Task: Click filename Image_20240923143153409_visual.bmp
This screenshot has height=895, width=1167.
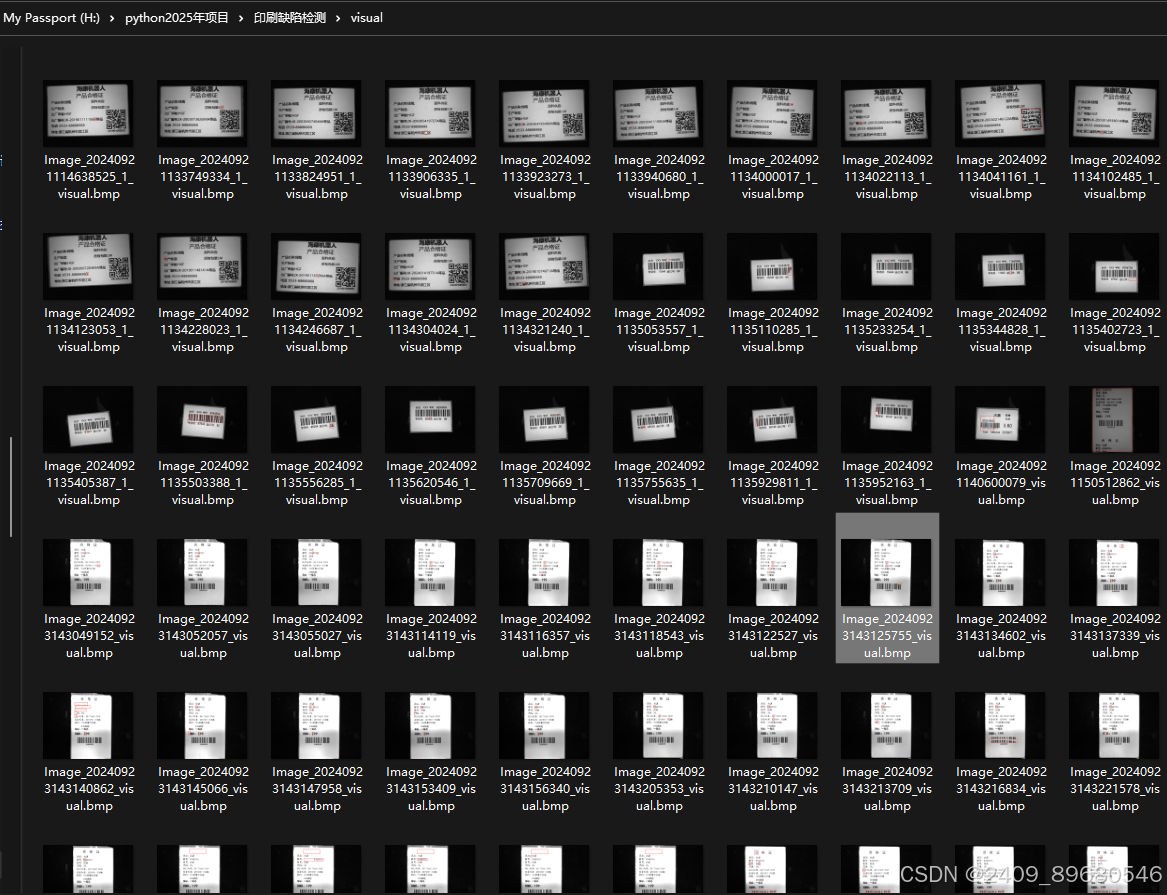Action: click(431, 789)
